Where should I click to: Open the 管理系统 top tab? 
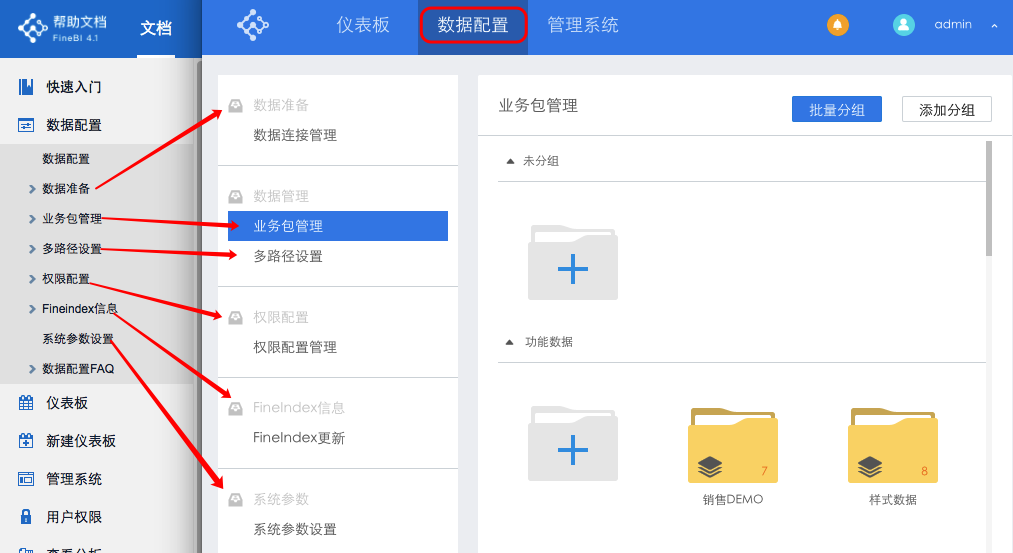click(583, 25)
